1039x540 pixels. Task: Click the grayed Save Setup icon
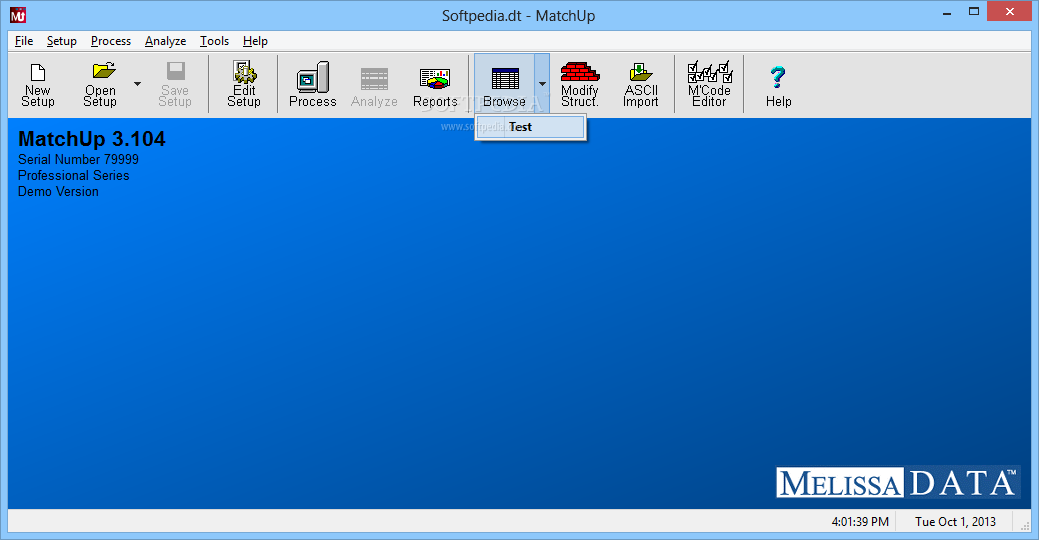[x=175, y=84]
